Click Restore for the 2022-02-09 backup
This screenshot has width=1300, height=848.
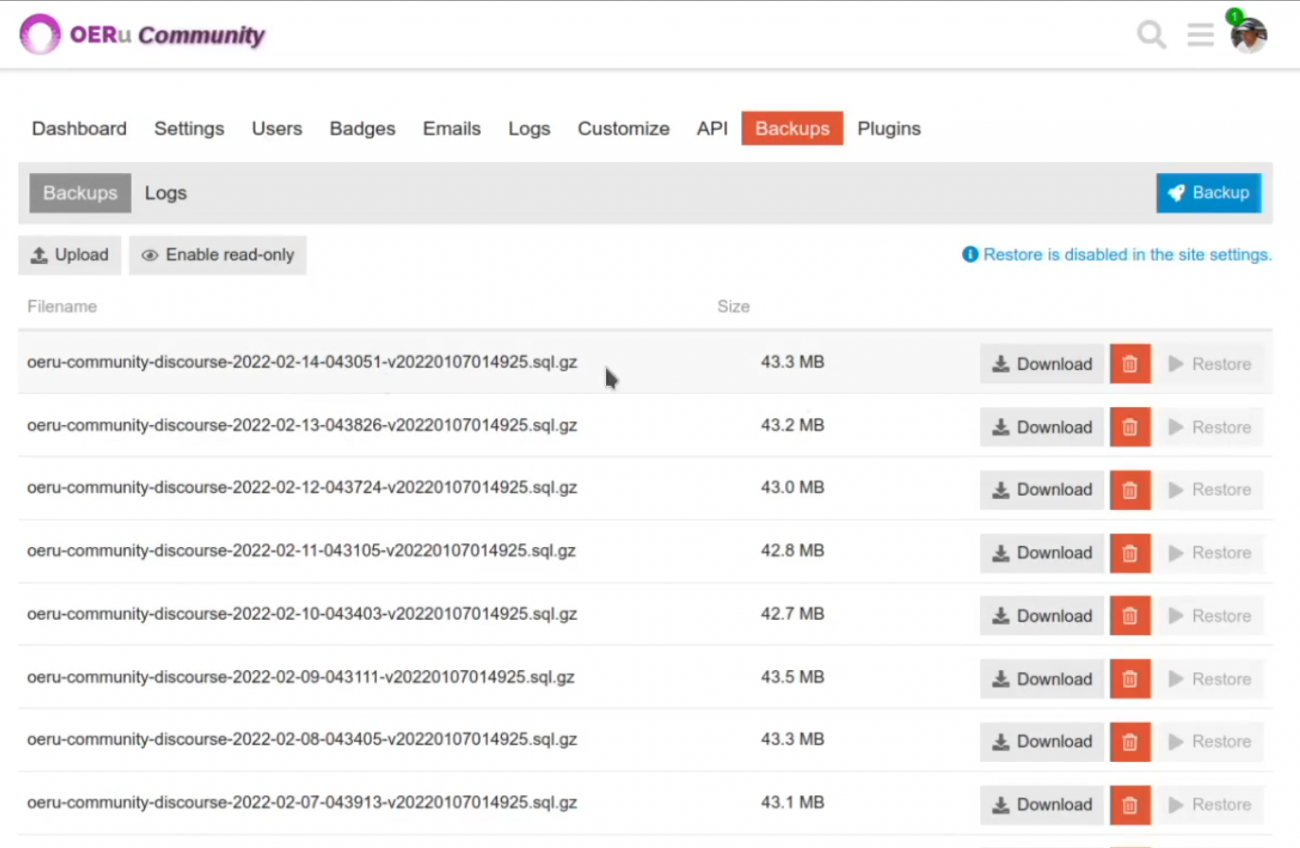1210,679
